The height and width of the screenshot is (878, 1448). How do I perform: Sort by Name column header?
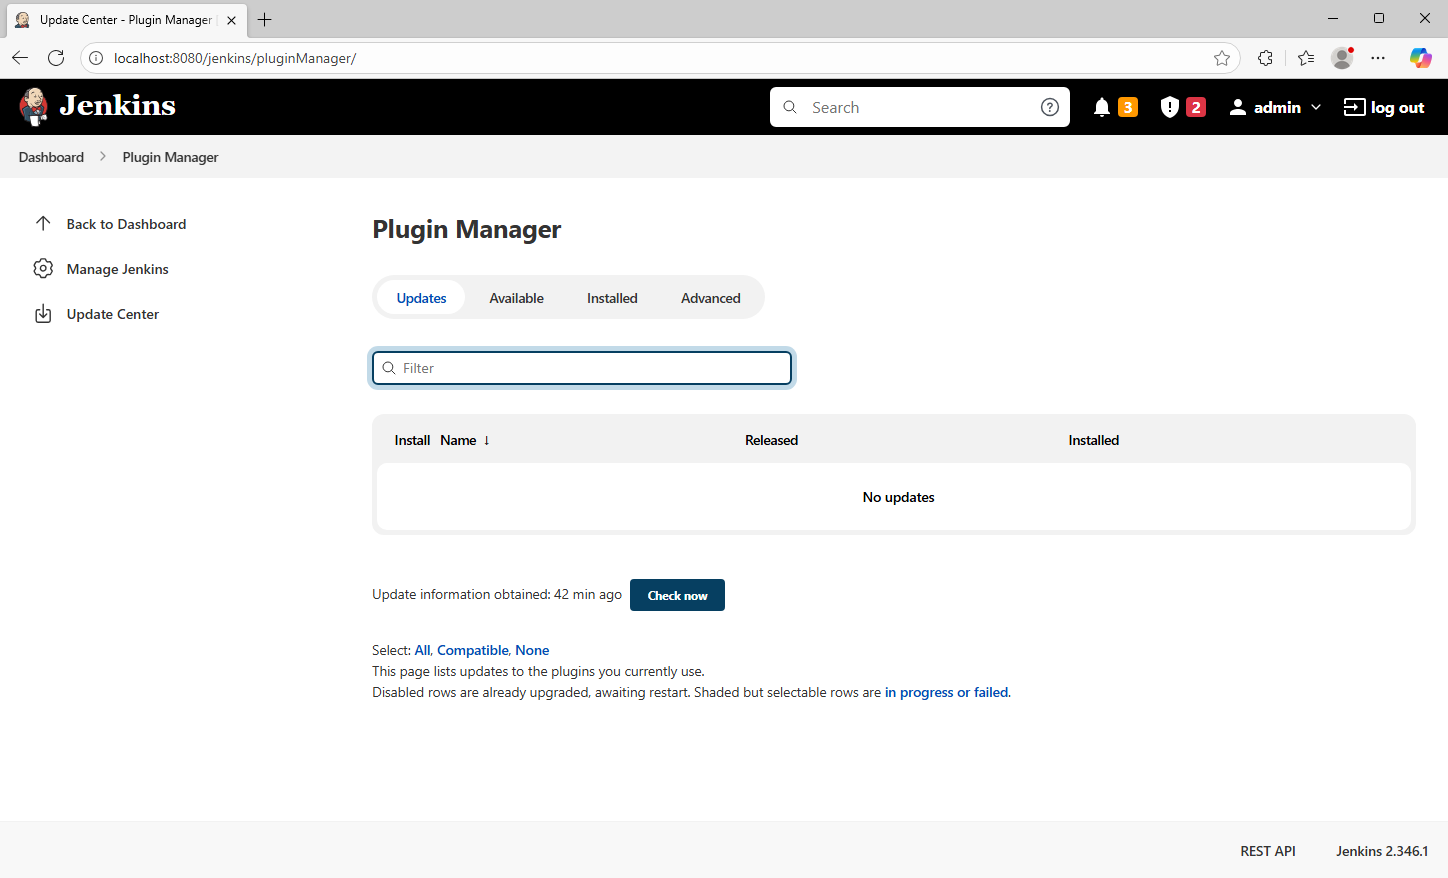[458, 440]
